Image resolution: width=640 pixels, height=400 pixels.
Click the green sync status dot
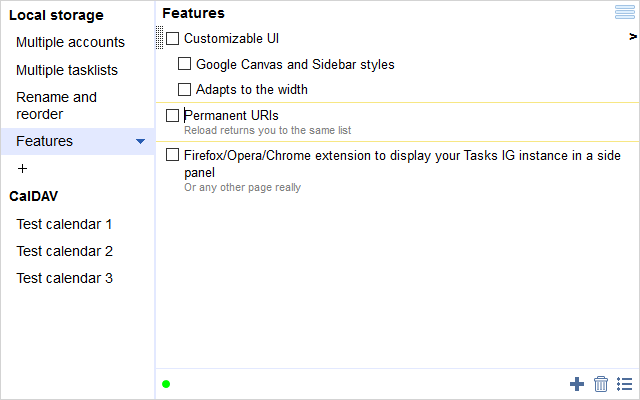166,384
